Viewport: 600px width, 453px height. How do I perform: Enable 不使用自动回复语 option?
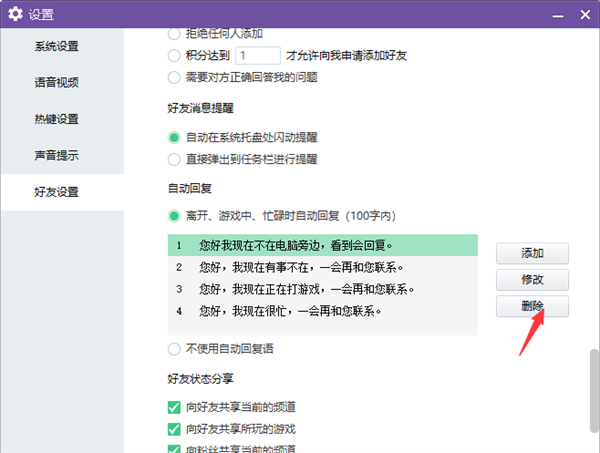(174, 349)
